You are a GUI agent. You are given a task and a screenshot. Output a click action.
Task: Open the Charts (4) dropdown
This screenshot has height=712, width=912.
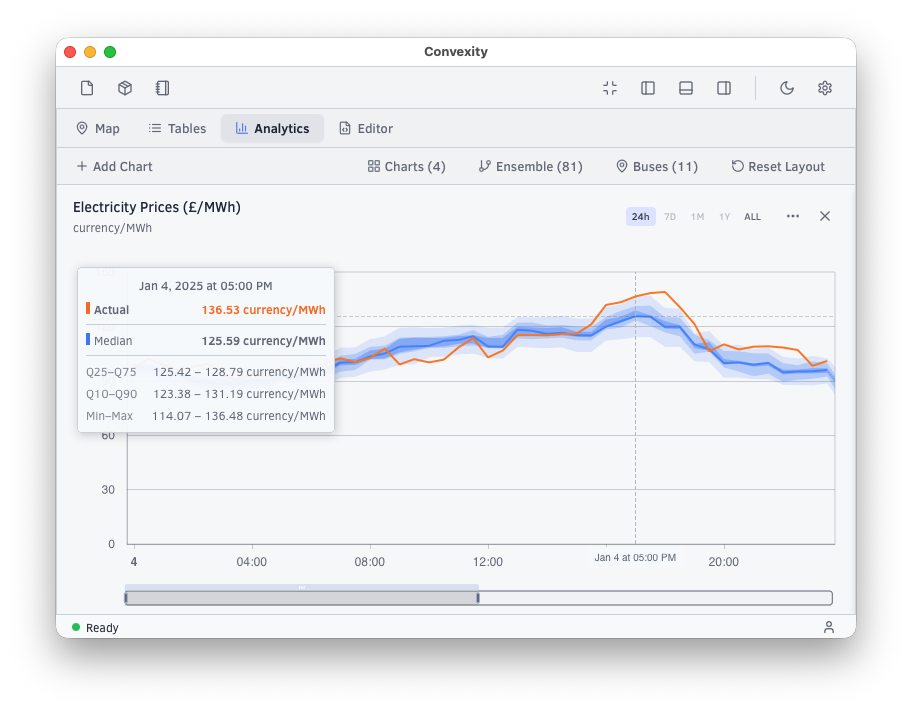point(407,167)
